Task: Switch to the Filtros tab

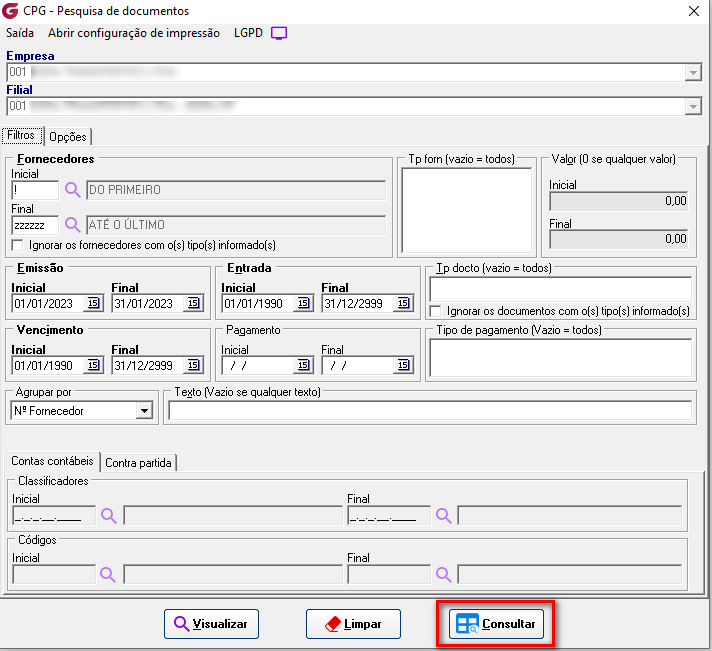Action: 21,135
